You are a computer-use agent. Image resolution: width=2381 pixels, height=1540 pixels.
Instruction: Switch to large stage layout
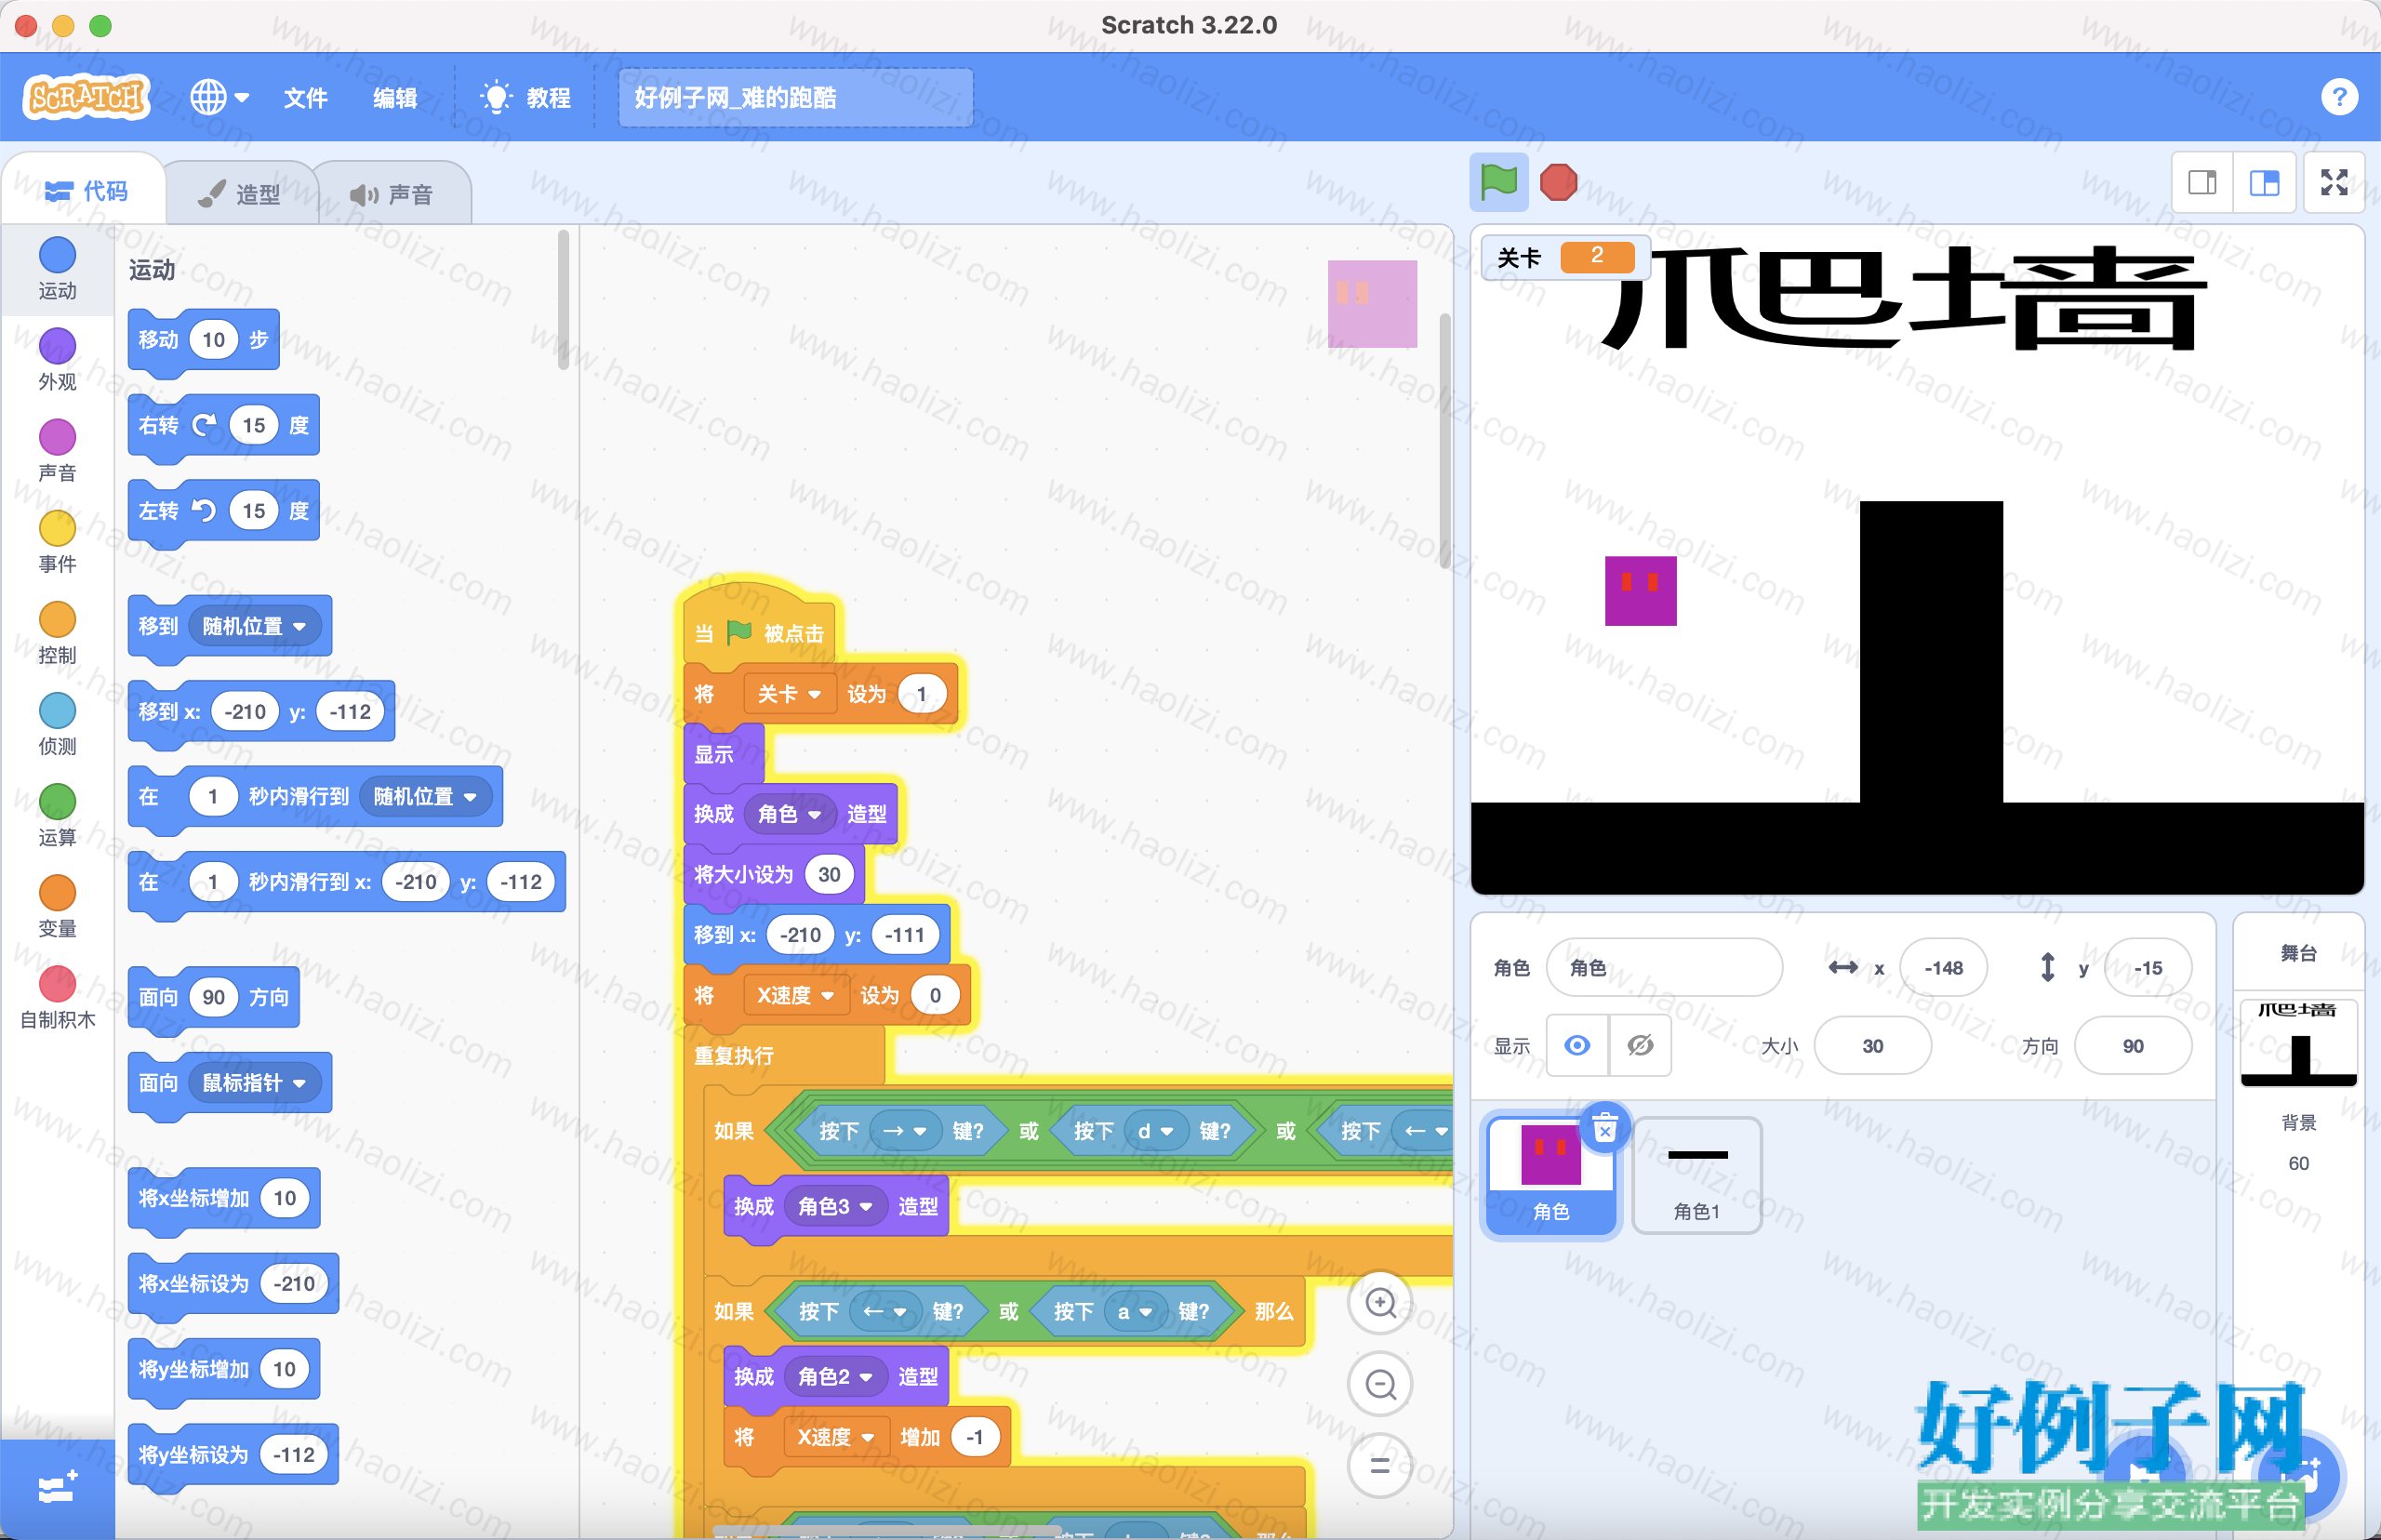click(x=2264, y=182)
